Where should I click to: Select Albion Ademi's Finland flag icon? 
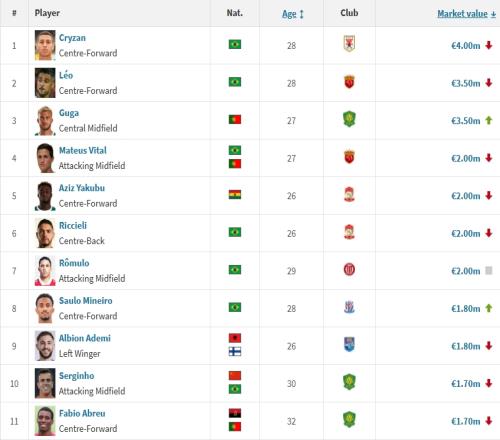pyautogui.click(x=235, y=352)
